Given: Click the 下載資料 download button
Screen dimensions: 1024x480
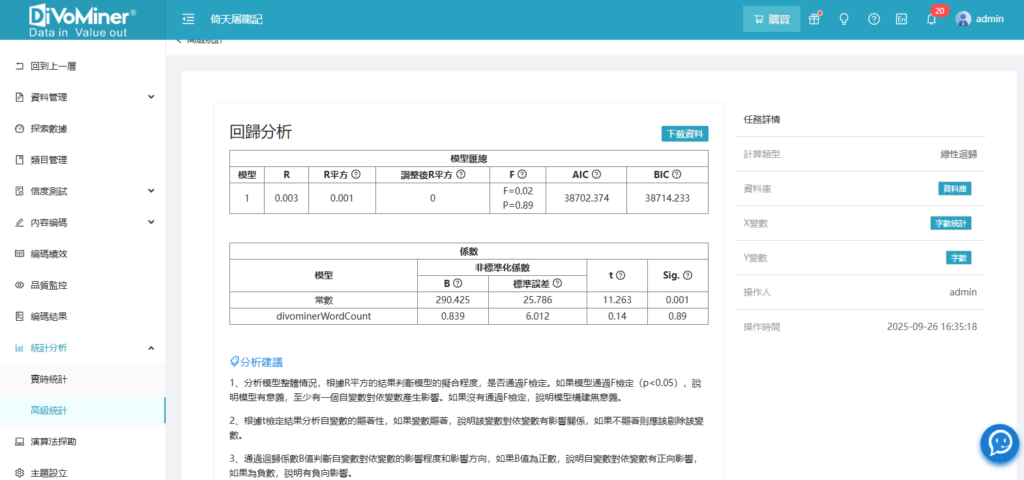Looking at the screenshot, I should [x=685, y=134].
